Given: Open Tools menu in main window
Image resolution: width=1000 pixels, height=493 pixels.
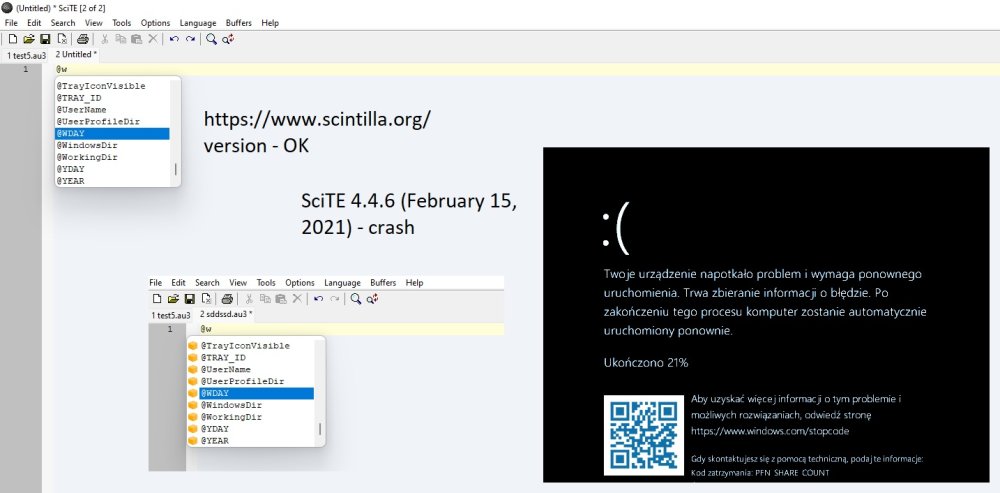Looking at the screenshot, I should click(x=122, y=23).
